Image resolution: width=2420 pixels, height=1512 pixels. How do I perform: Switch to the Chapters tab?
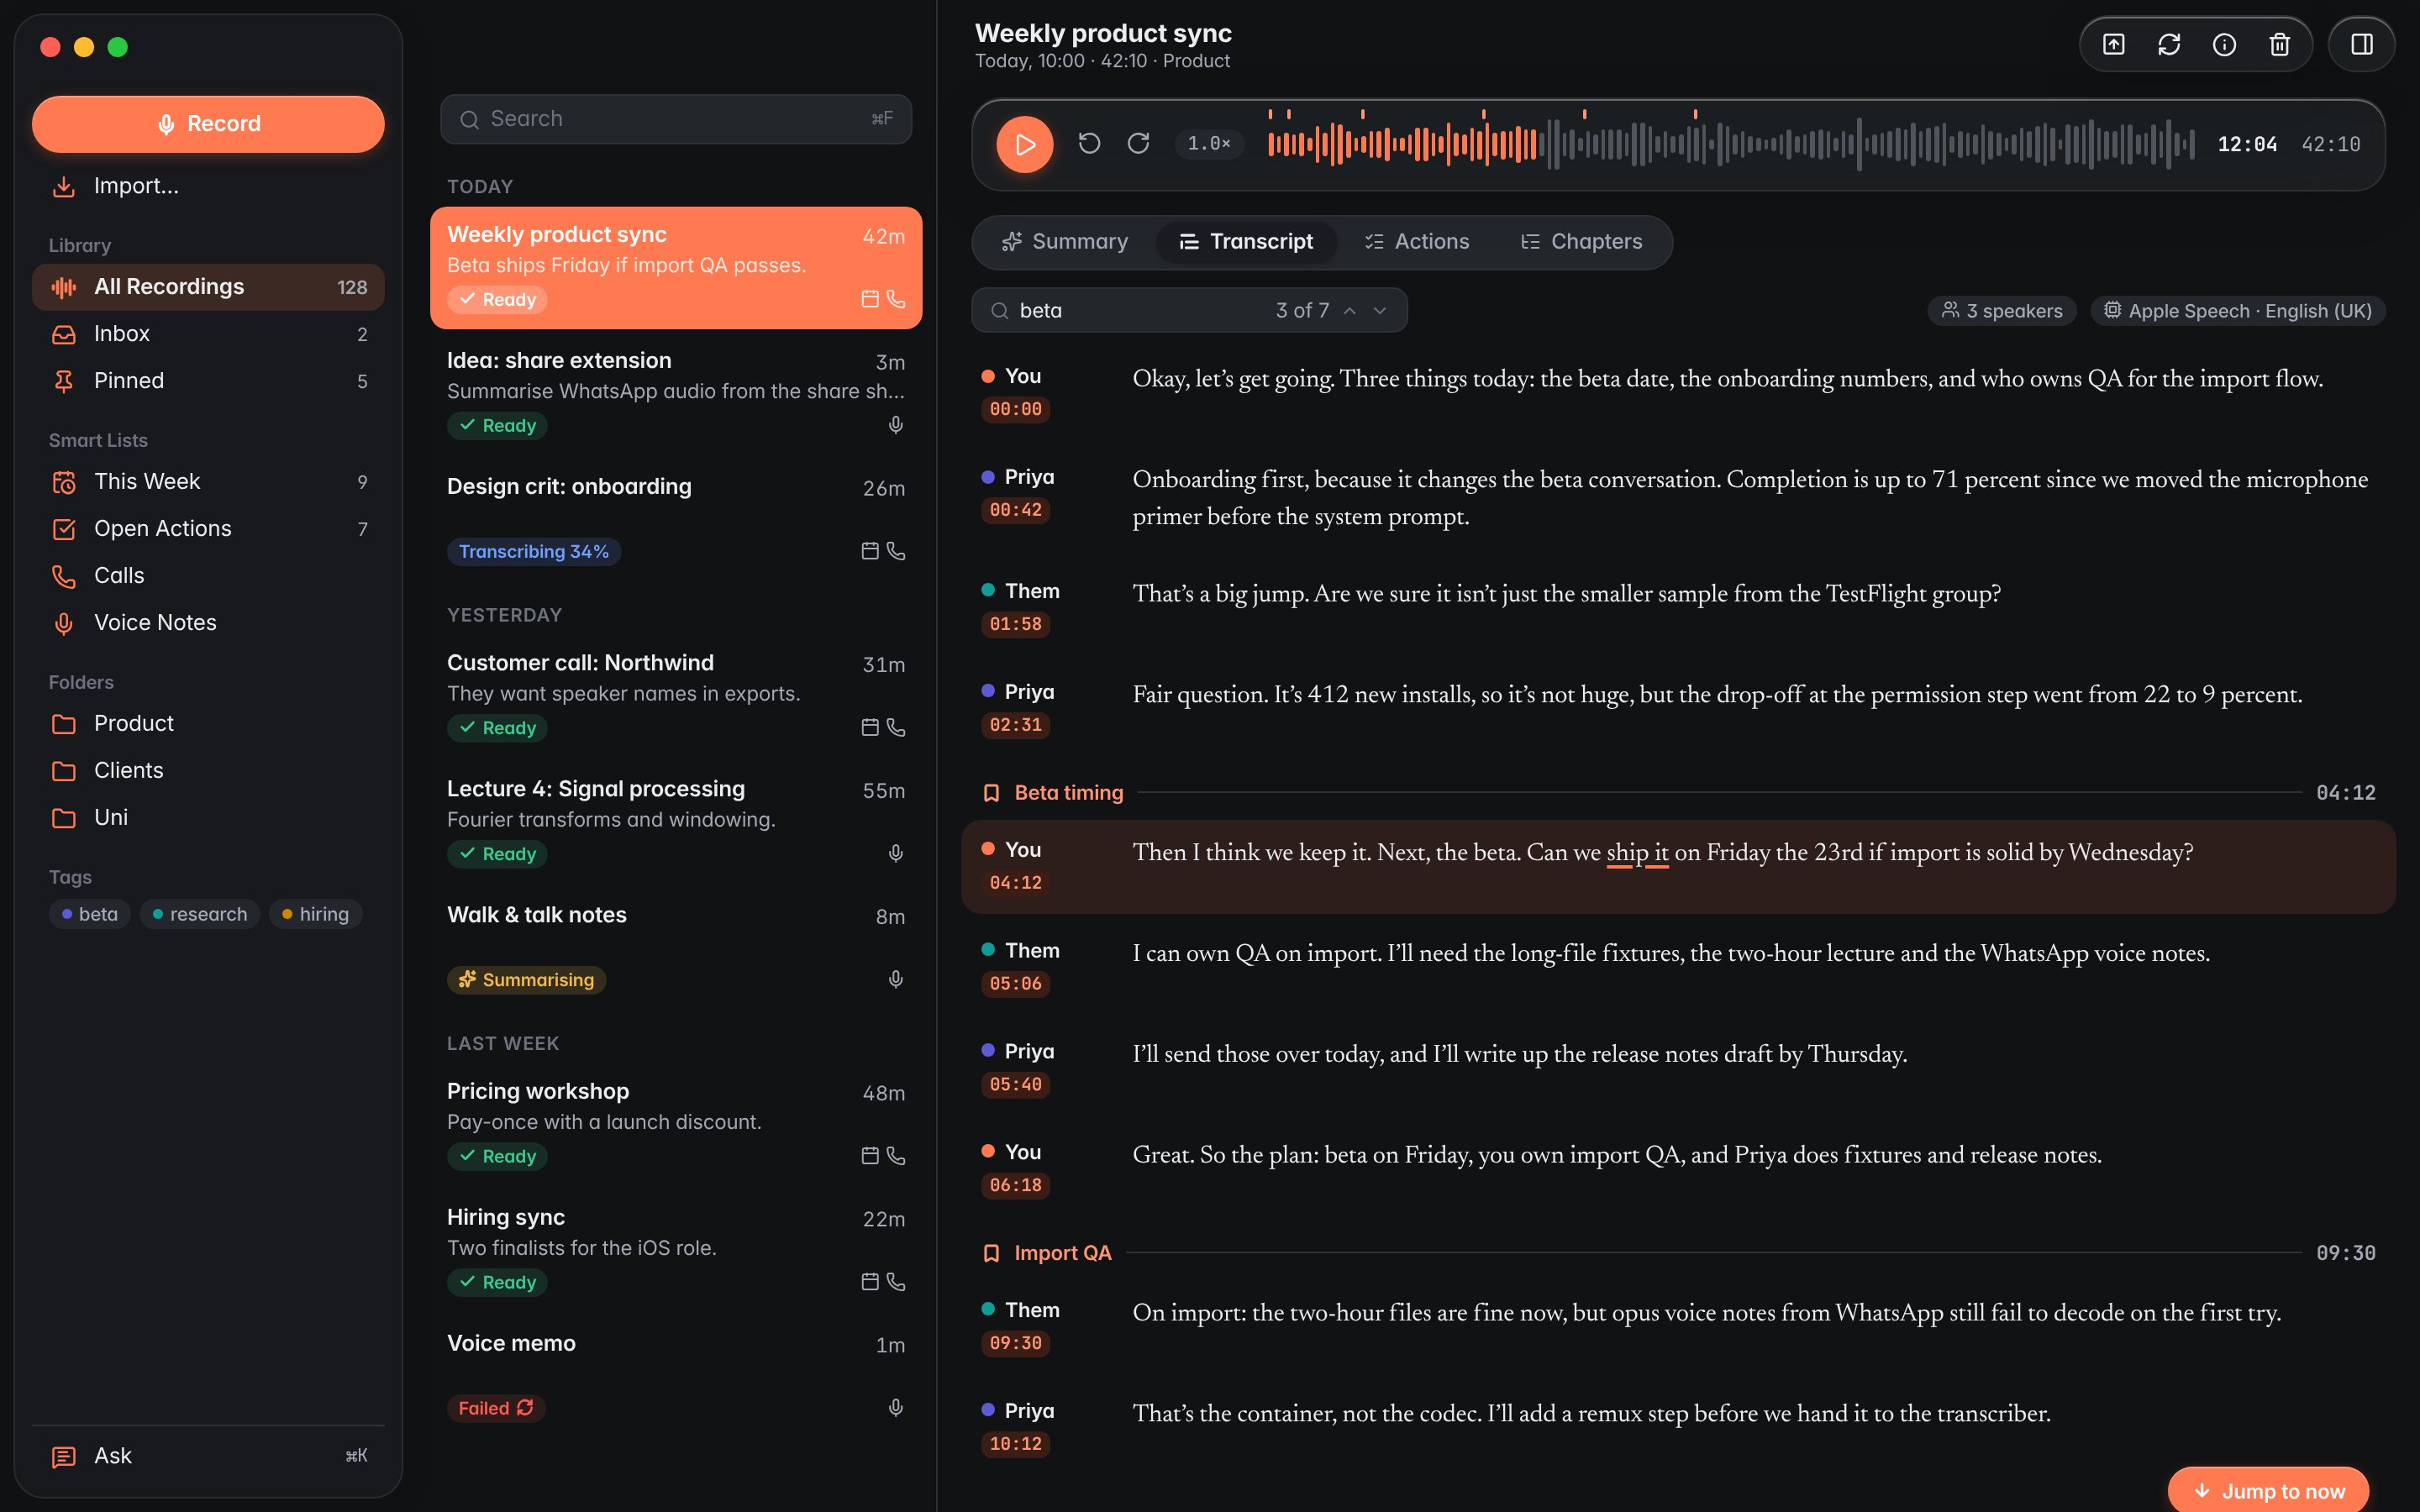1581,242
